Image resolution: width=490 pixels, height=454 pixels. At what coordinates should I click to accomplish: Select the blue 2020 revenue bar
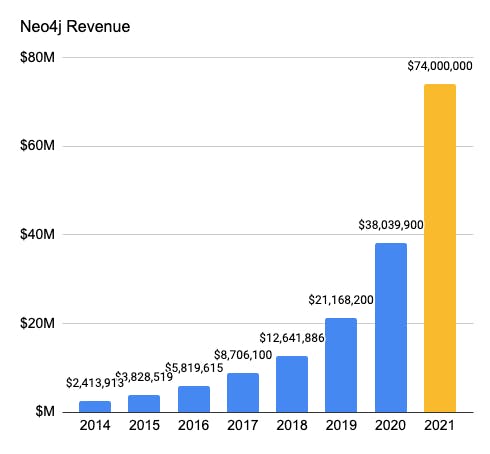click(391, 328)
